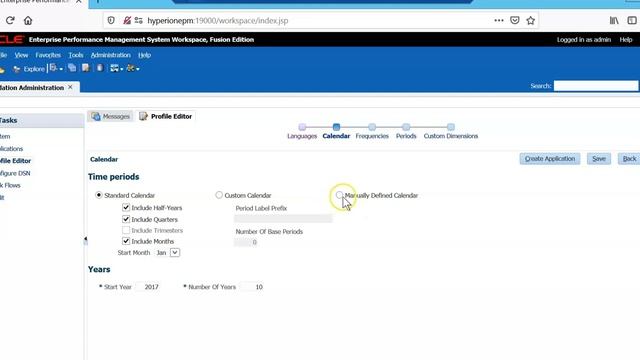Open the Help menu in the blue menu bar
The height and width of the screenshot is (360, 640).
point(144,55)
